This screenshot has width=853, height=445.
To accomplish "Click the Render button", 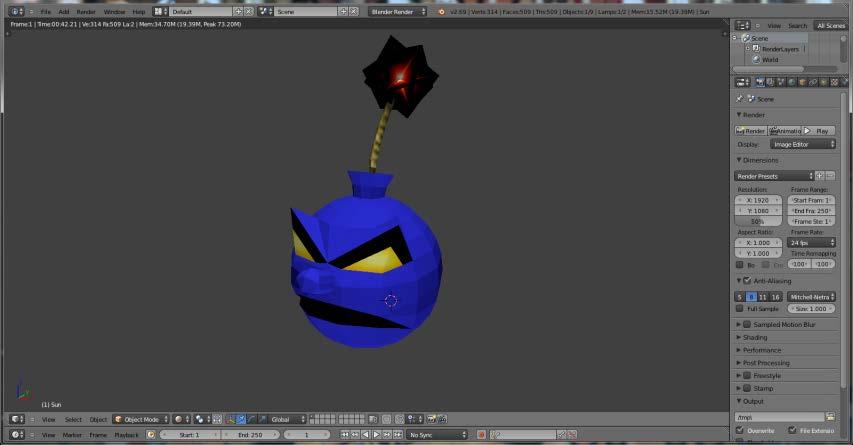I will 751,131.
